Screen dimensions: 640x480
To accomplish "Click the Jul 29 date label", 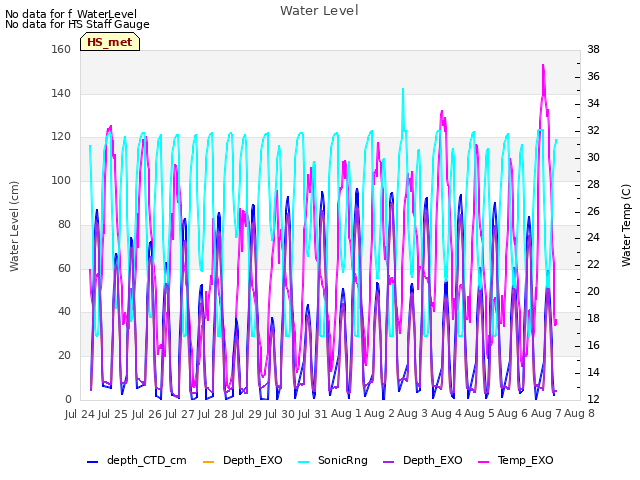I will 246,414.
